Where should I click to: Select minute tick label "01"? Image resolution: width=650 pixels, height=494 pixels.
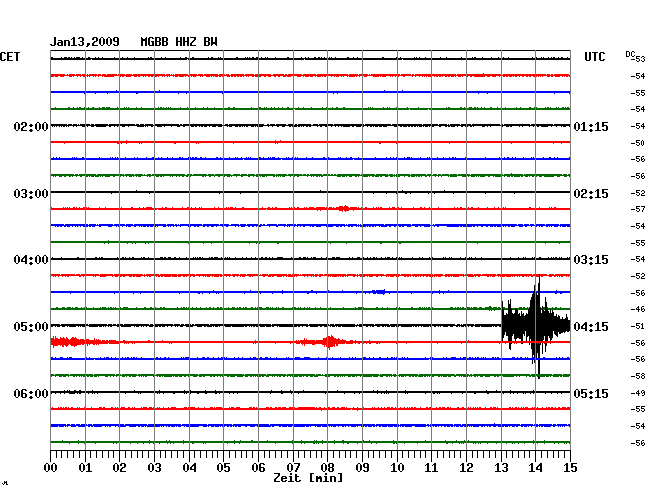[x=85, y=468]
